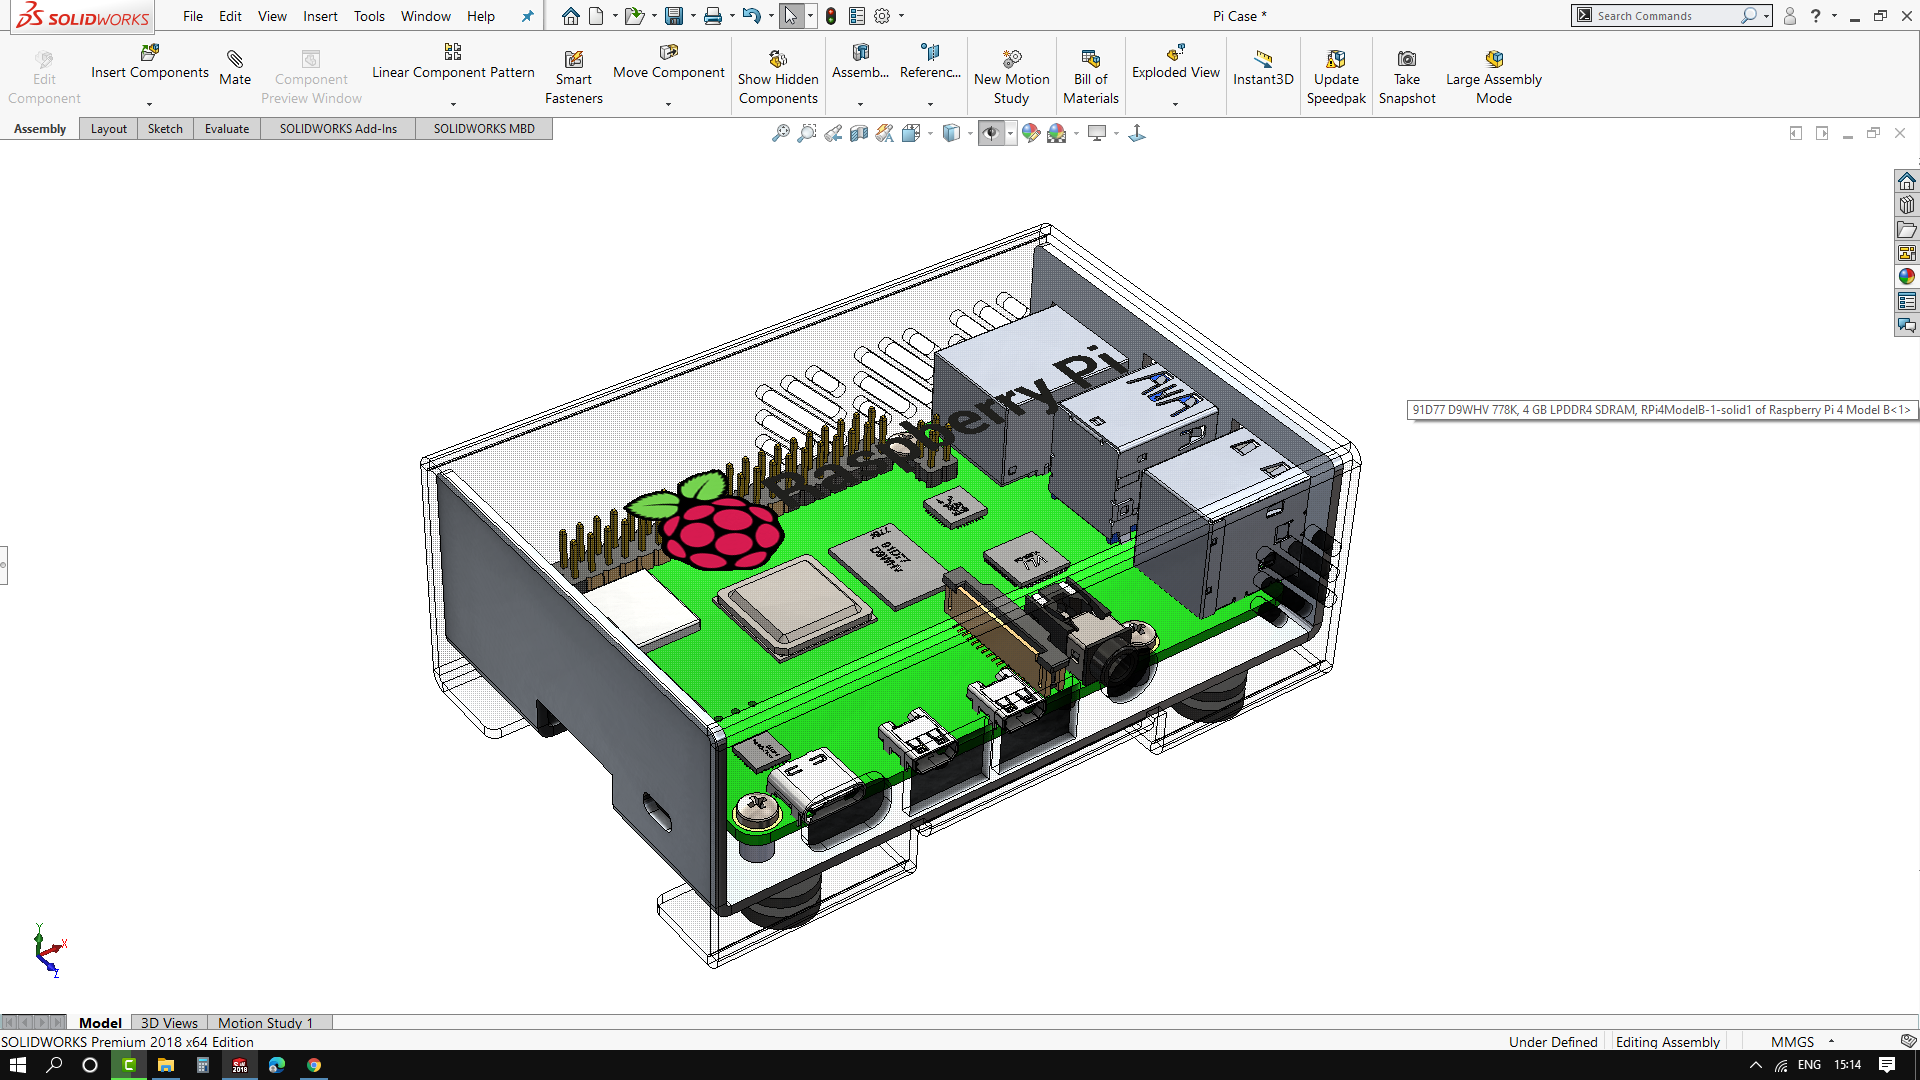This screenshot has height=1080, width=1920.
Task: Open Reference Geometry tool
Action: [x=930, y=62]
